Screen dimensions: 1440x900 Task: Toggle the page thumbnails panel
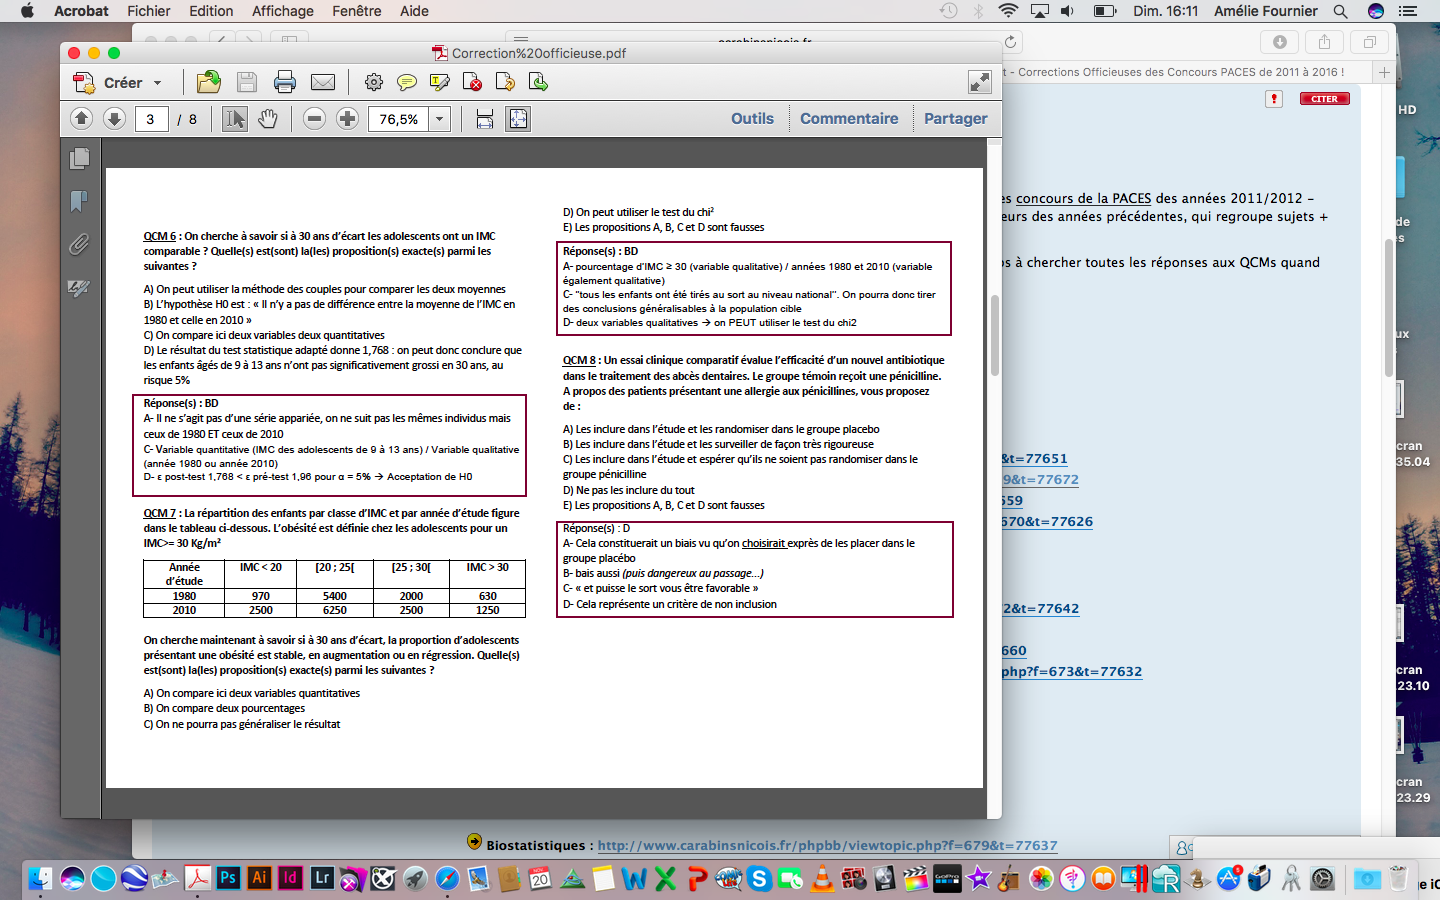(79, 158)
